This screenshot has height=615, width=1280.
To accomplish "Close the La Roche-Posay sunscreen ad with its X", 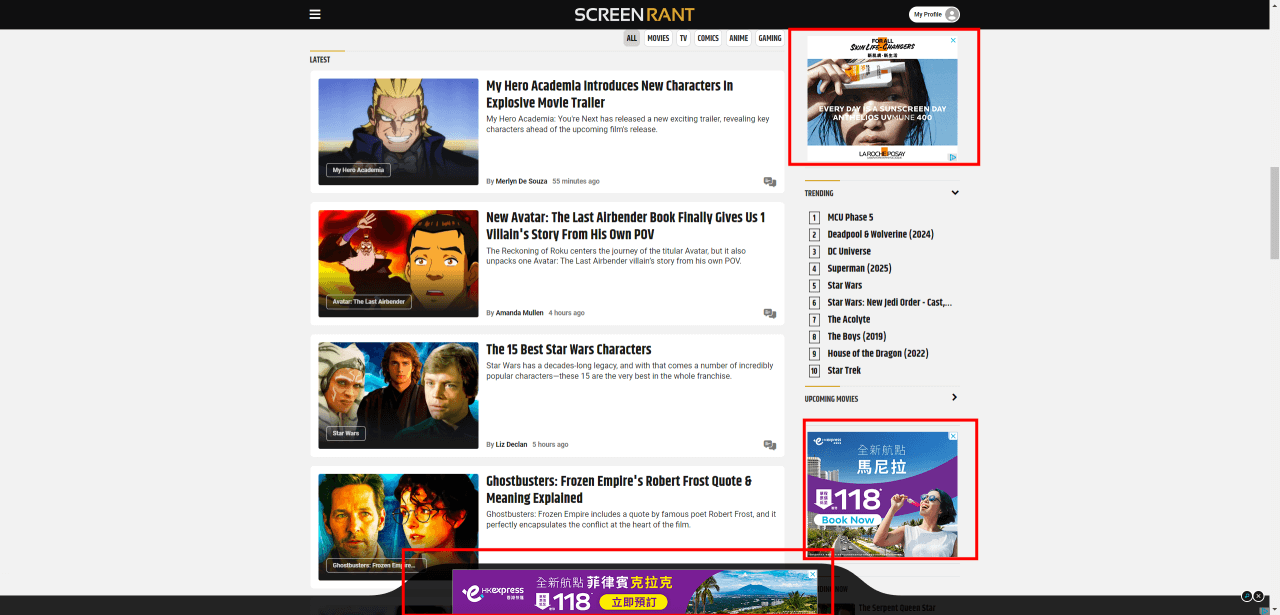I will click(953, 41).
